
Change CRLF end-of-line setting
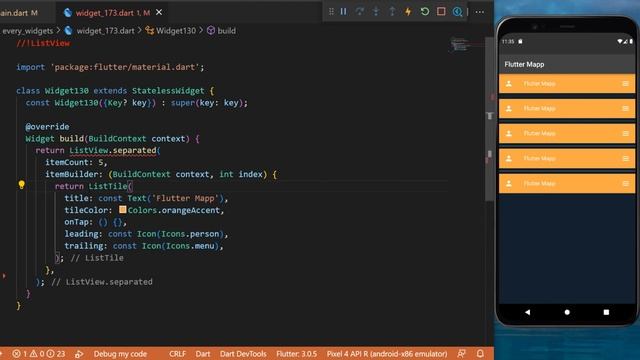click(177, 354)
